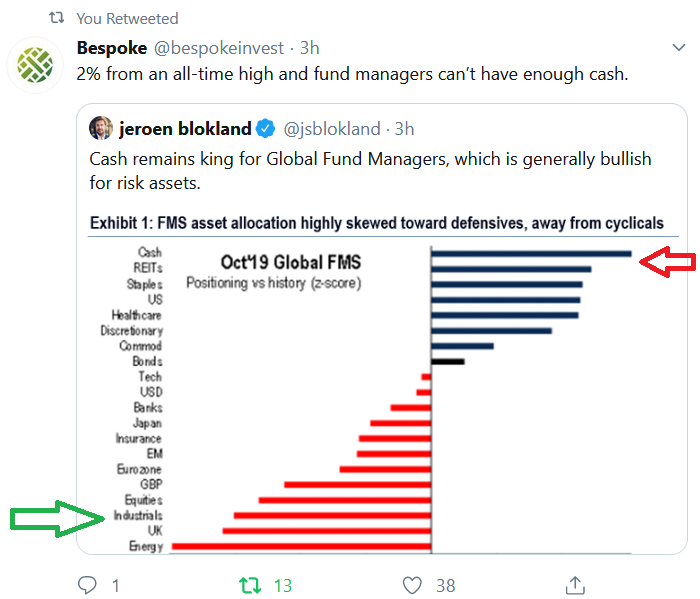700x599 pixels.
Task: Open jeroen blokland's profile photo
Action: 101,128
